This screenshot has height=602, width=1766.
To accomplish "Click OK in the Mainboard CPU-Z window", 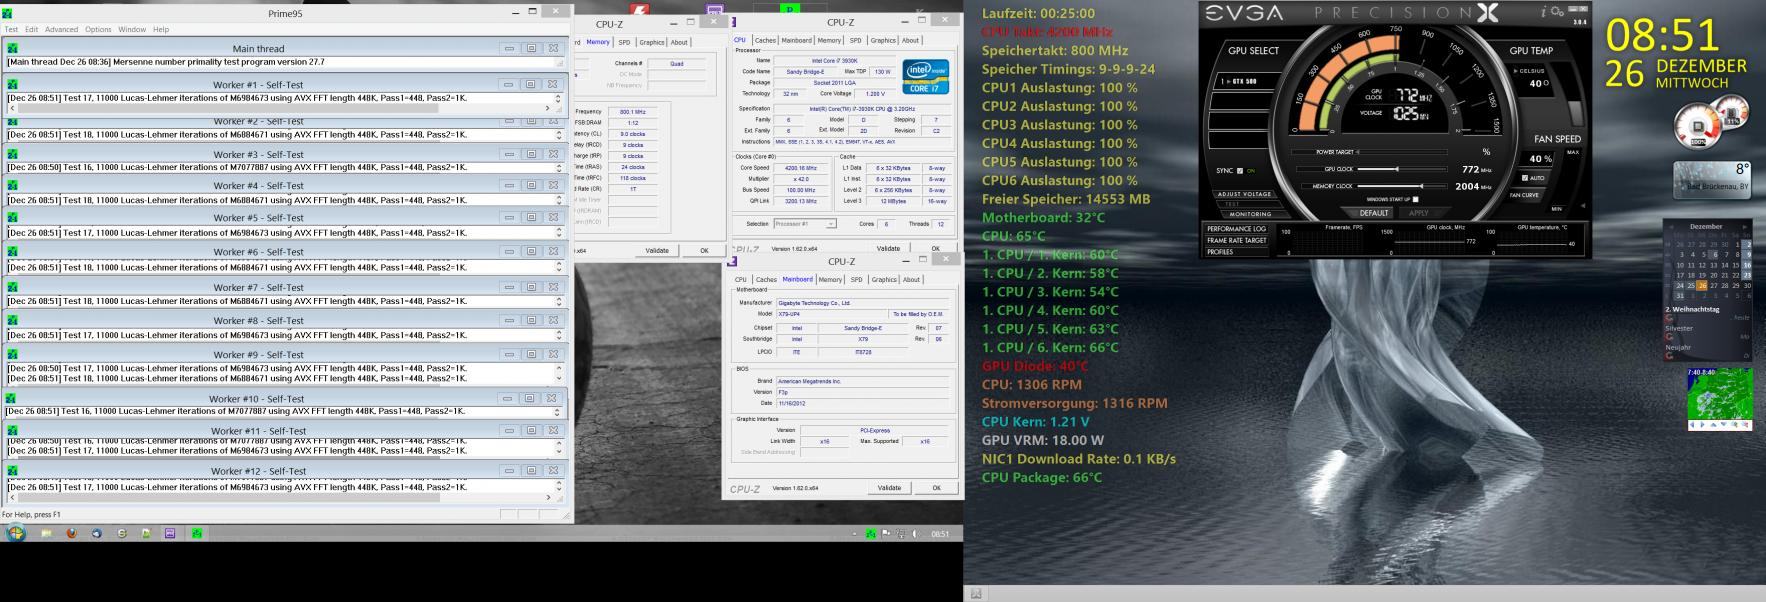I will click(x=936, y=488).
